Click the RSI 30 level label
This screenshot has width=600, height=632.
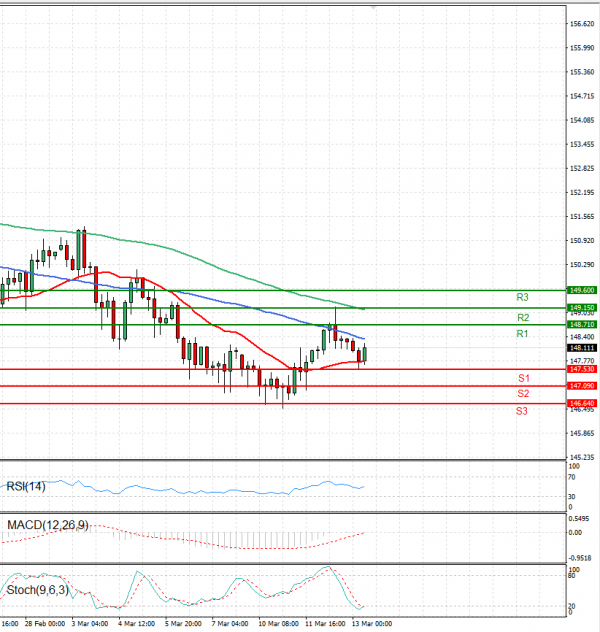pyautogui.click(x=571, y=497)
